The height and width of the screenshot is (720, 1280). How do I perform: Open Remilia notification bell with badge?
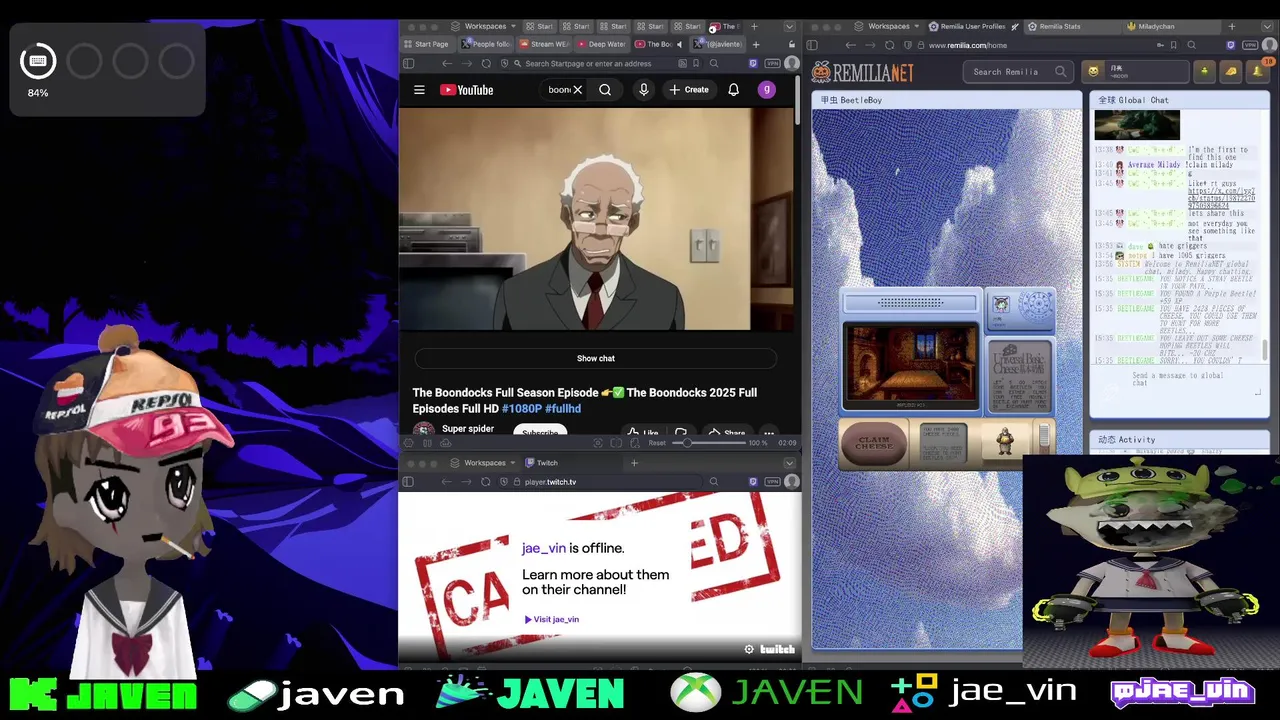[1258, 70]
